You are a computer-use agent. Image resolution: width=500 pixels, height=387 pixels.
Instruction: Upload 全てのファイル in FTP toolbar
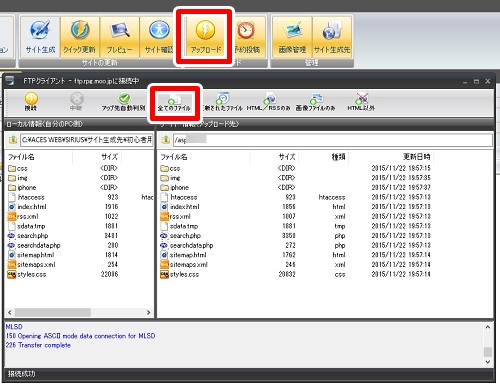click(174, 102)
